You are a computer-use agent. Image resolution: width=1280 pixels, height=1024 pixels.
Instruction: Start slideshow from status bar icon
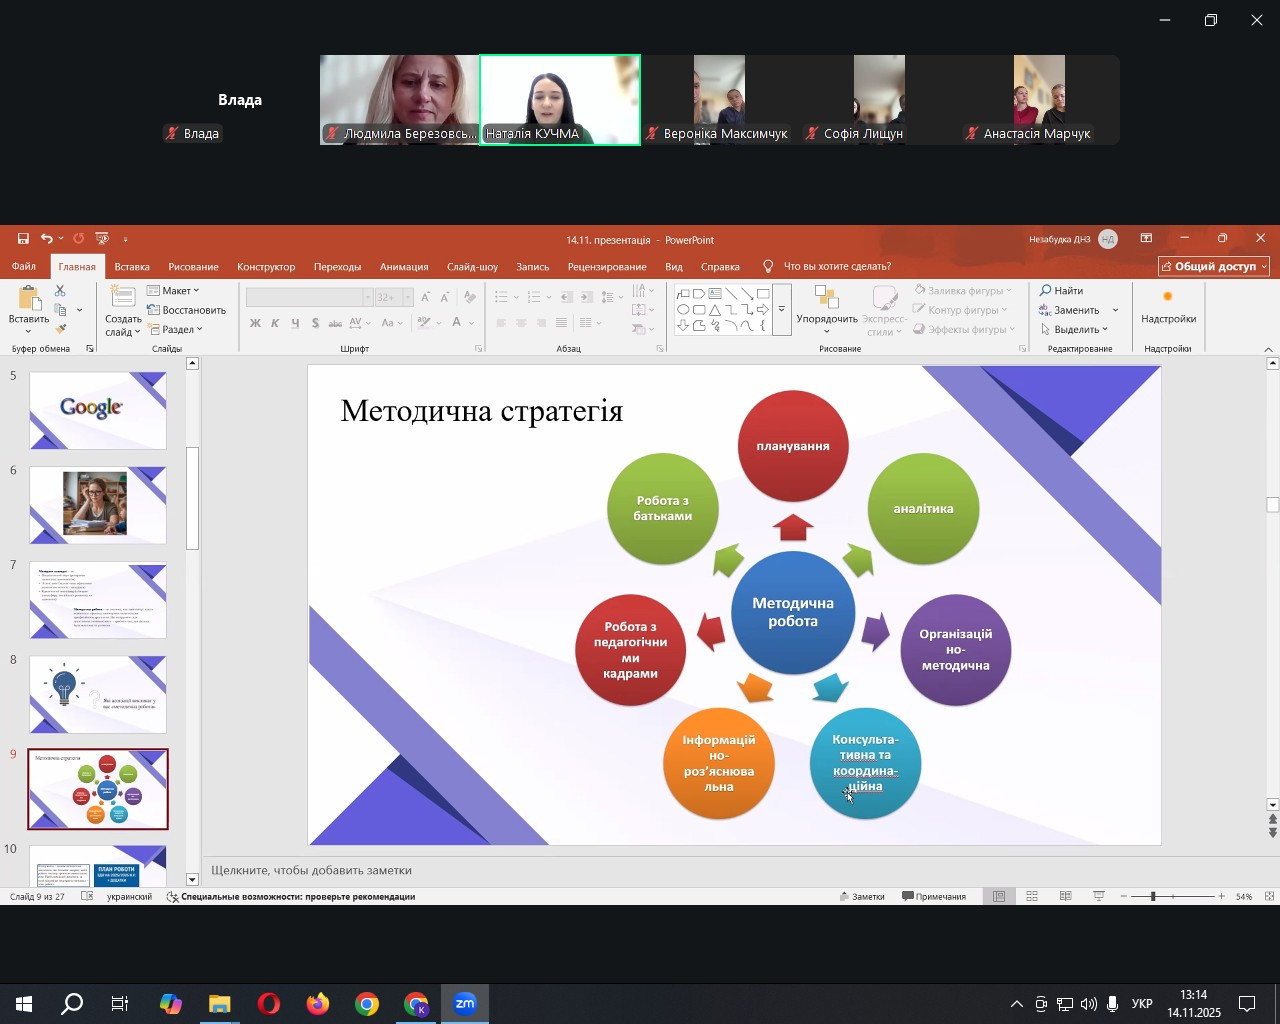tap(1099, 897)
